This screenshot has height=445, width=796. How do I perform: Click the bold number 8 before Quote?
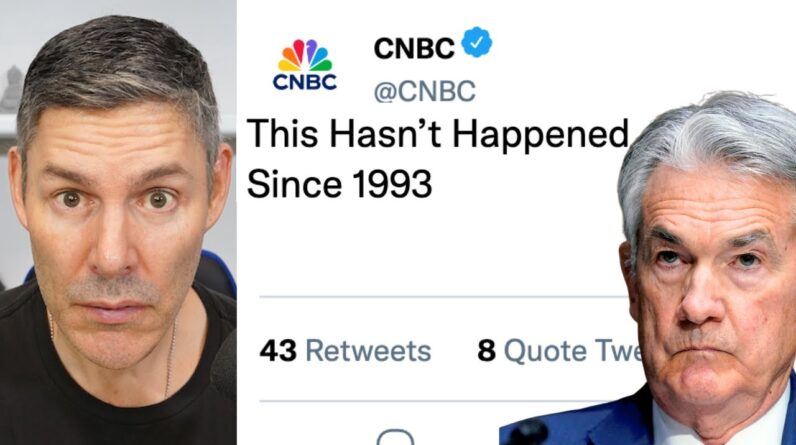click(x=486, y=351)
